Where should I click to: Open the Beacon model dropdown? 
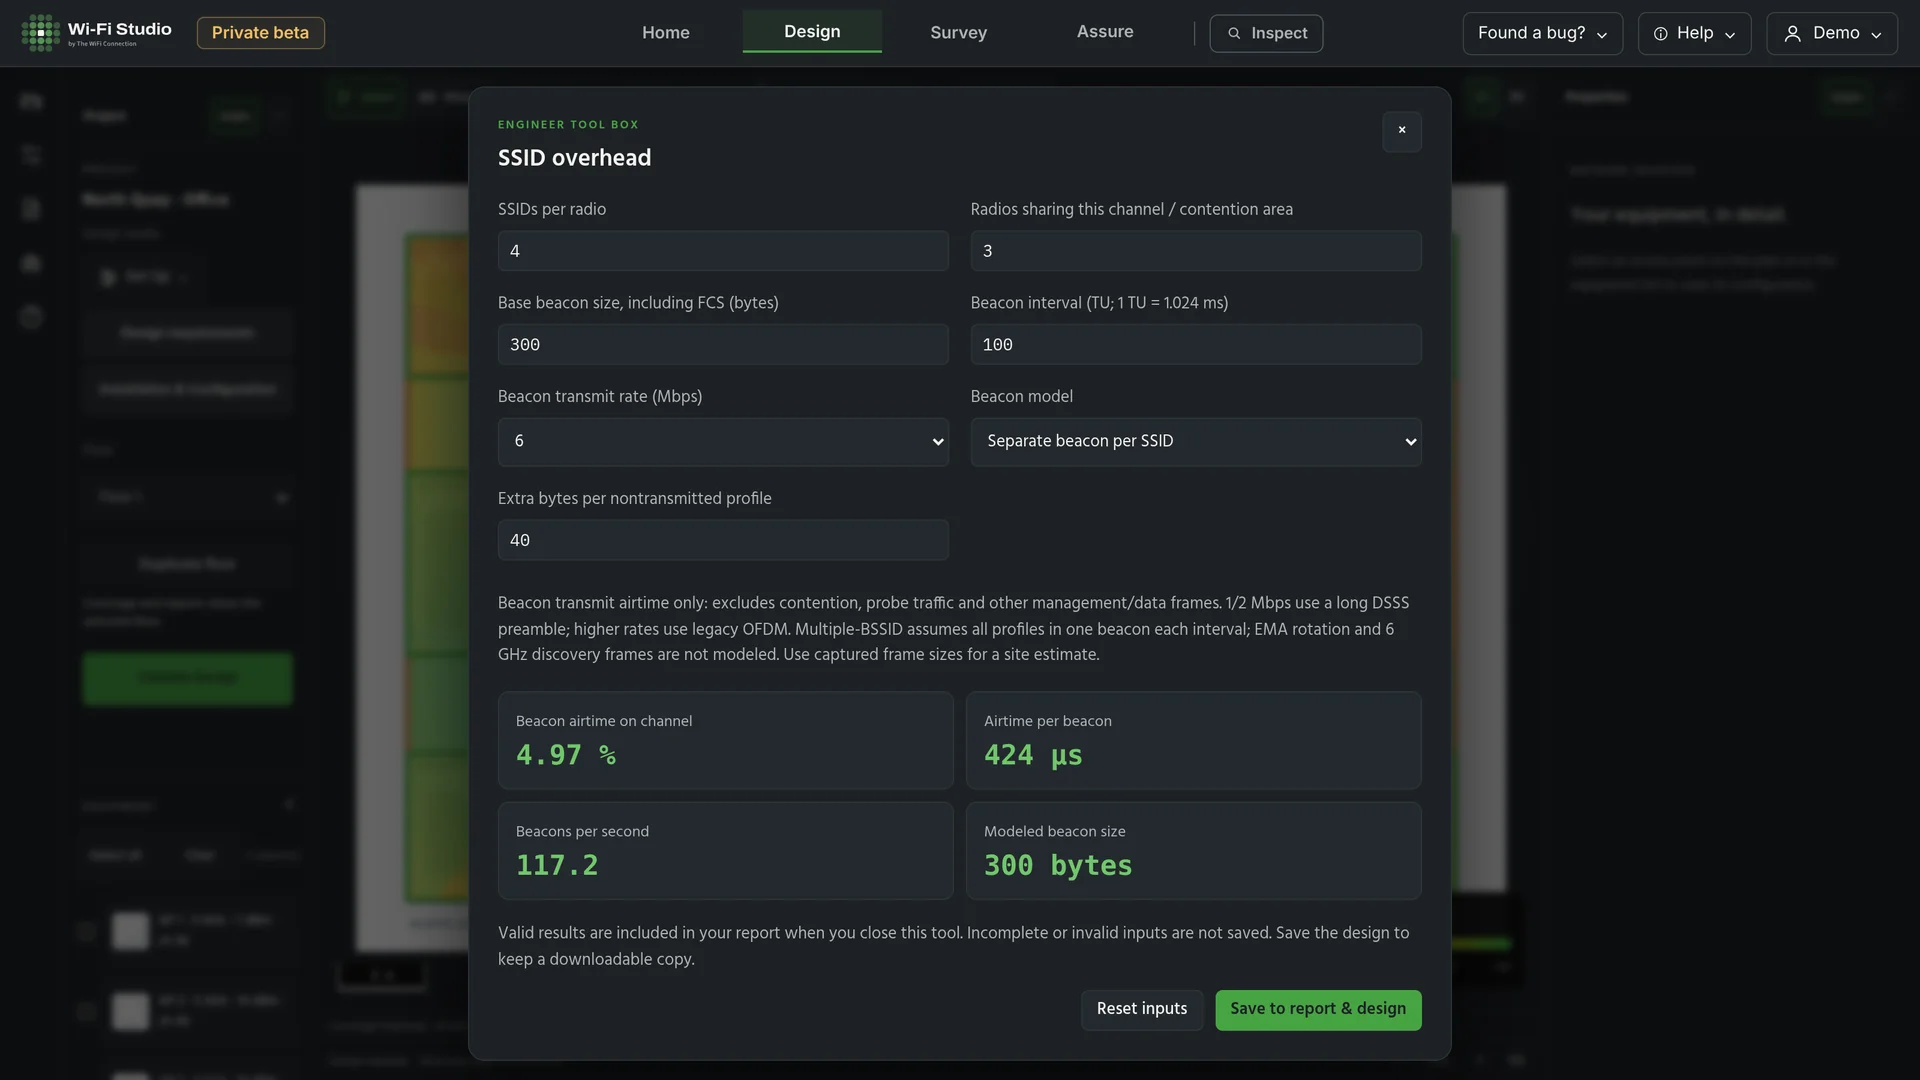click(1196, 442)
